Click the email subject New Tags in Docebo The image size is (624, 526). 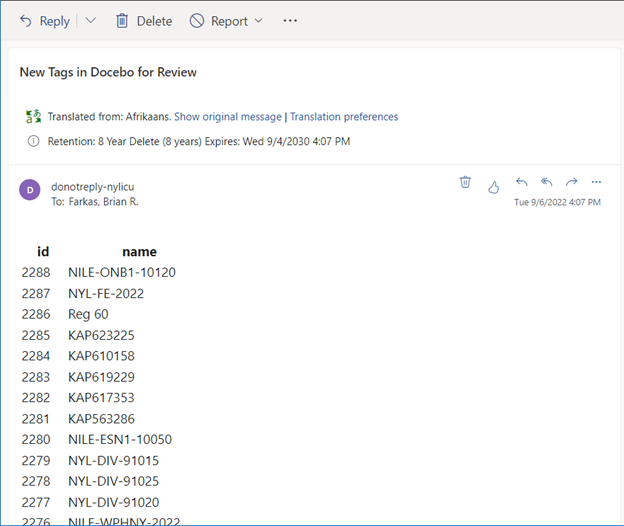pos(108,72)
